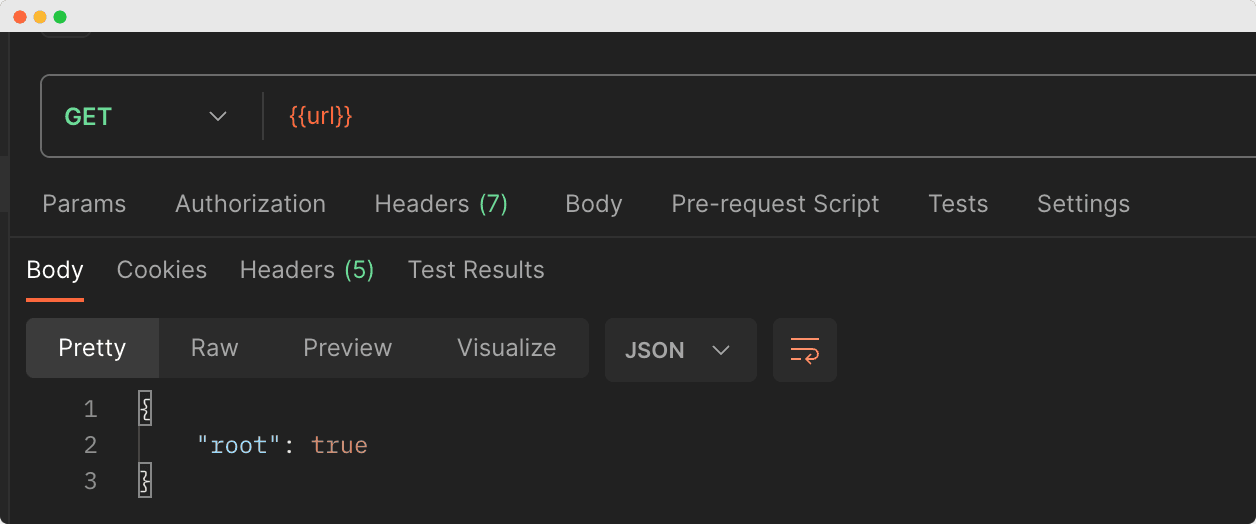
Task: Select the response Body tab
Action: (55, 270)
